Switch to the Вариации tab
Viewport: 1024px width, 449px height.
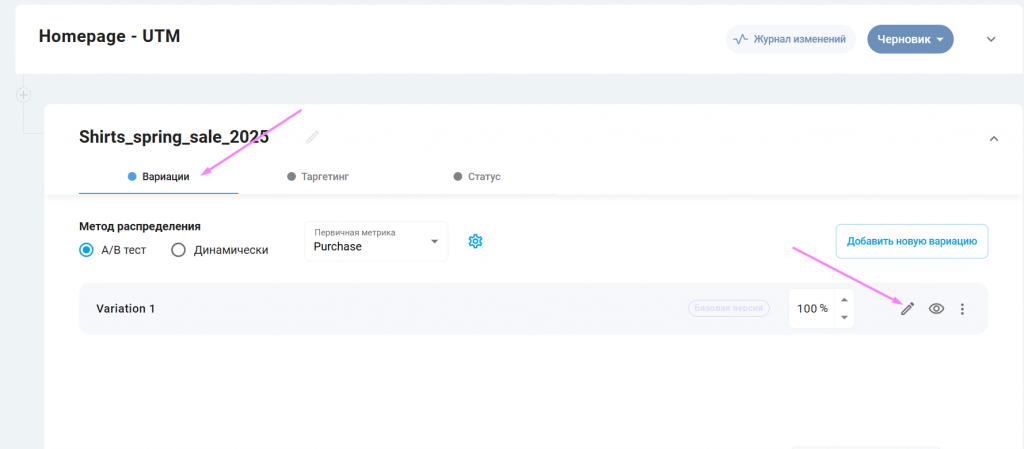point(158,176)
